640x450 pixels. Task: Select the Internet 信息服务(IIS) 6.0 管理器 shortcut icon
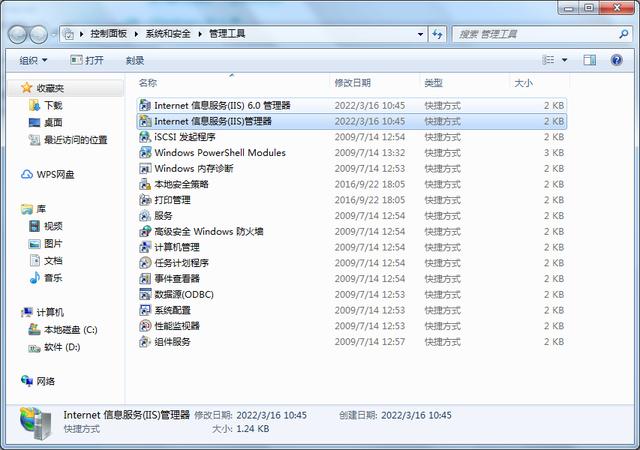(145, 105)
